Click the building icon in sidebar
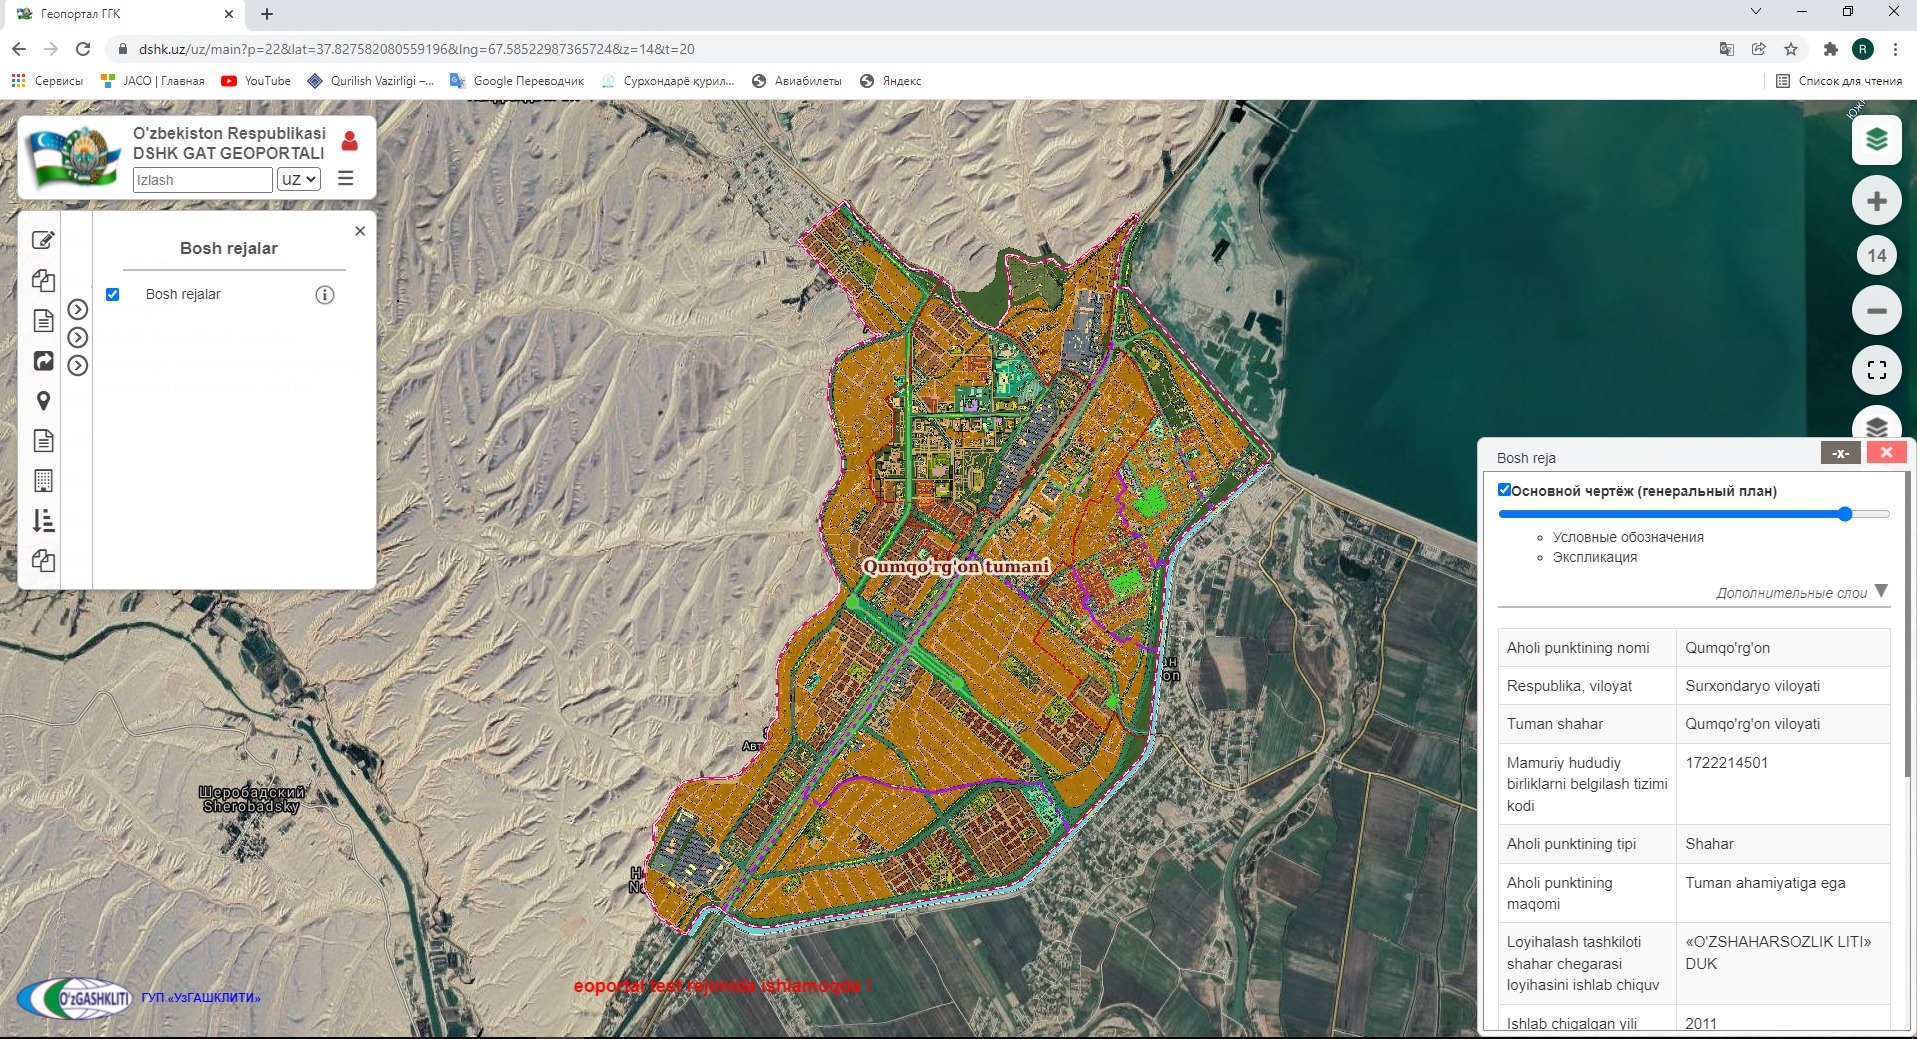 pyautogui.click(x=43, y=481)
